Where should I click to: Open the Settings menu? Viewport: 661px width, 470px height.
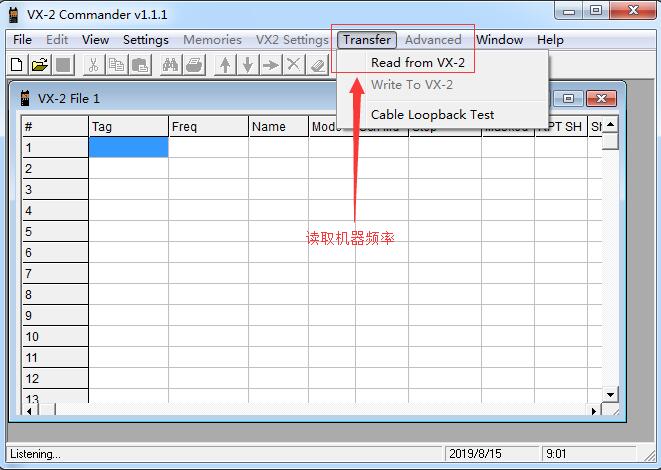pos(146,40)
